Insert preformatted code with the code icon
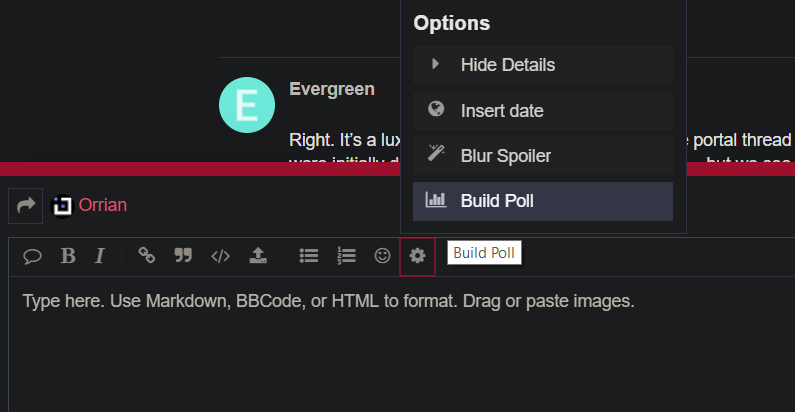This screenshot has height=412, width=795. click(x=220, y=256)
